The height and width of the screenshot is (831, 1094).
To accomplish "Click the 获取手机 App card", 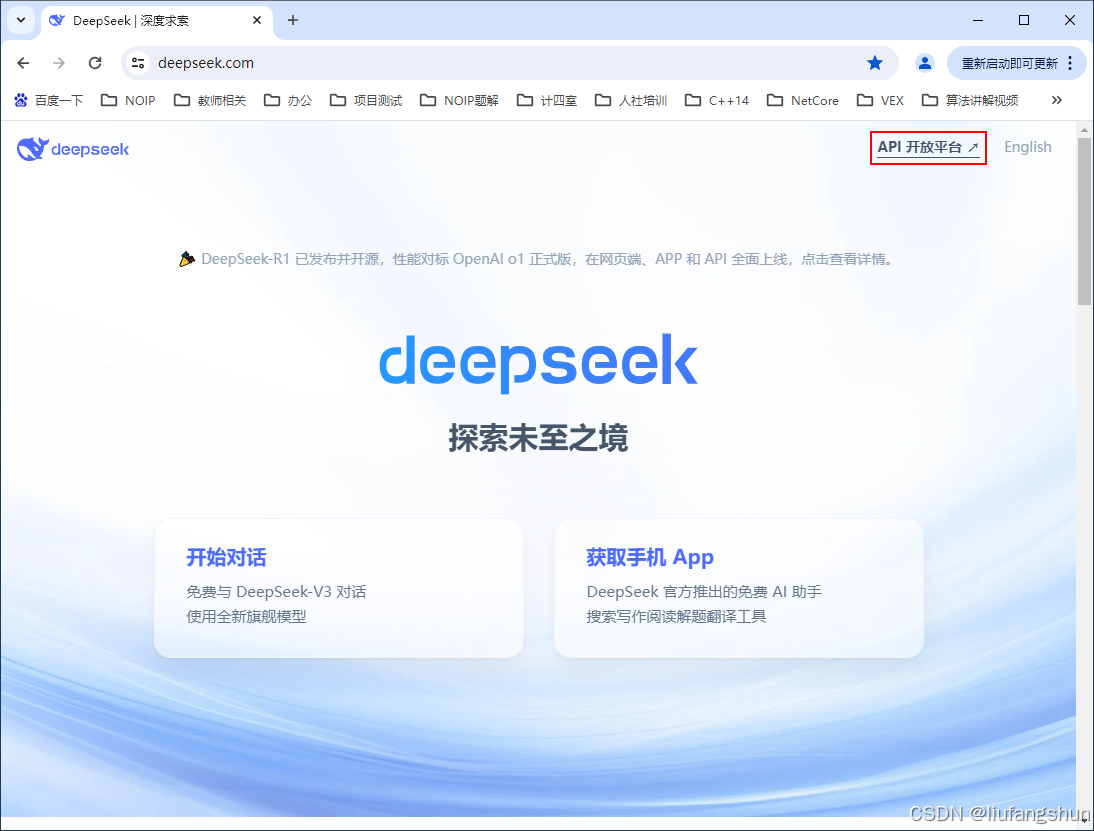I will tap(739, 588).
